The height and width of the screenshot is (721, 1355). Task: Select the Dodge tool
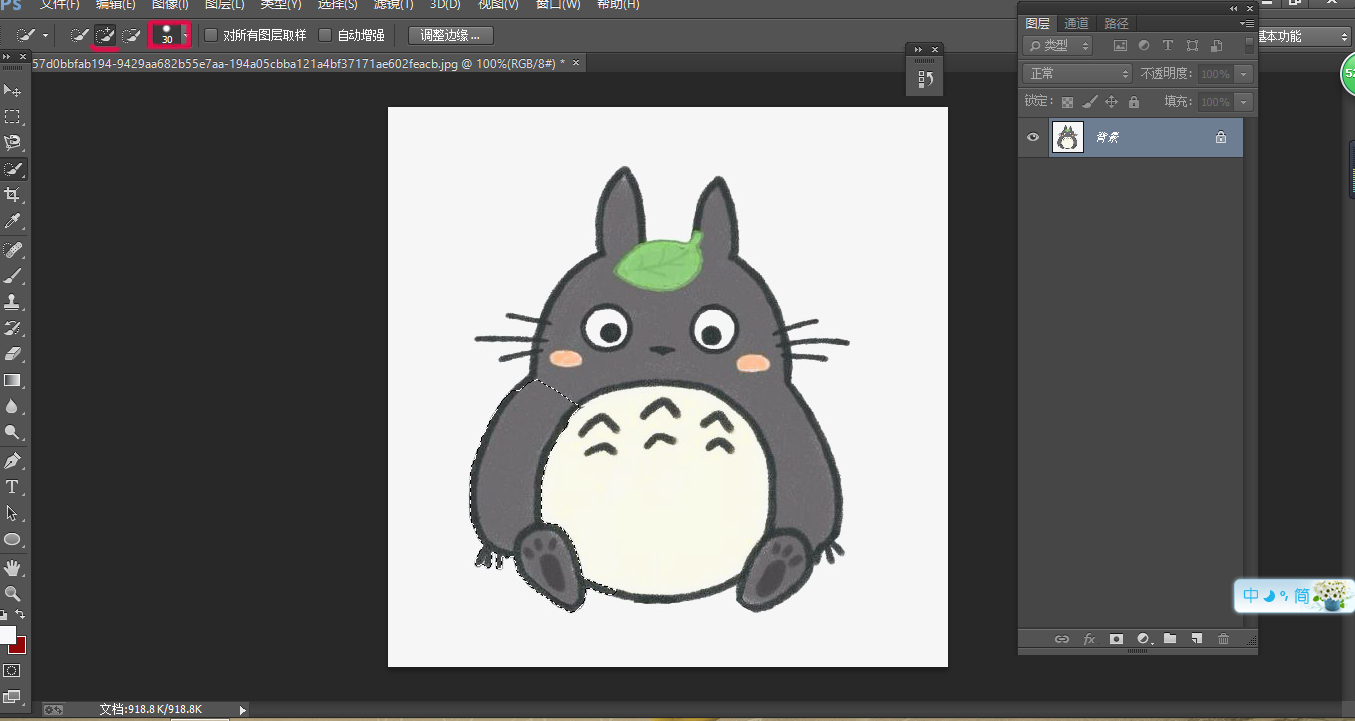tap(13, 432)
